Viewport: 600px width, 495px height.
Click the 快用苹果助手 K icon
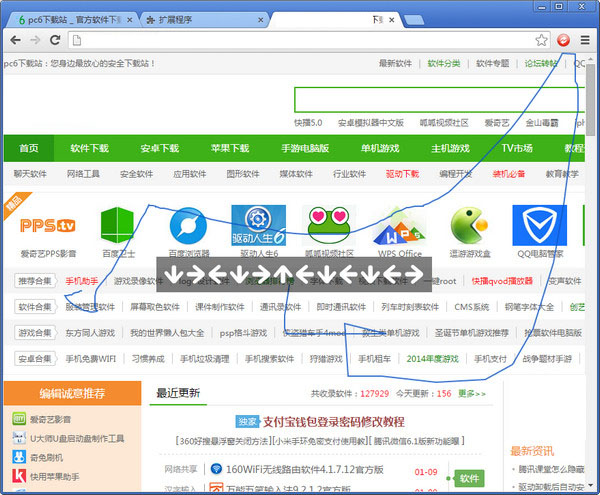pyautogui.click(x=19, y=476)
